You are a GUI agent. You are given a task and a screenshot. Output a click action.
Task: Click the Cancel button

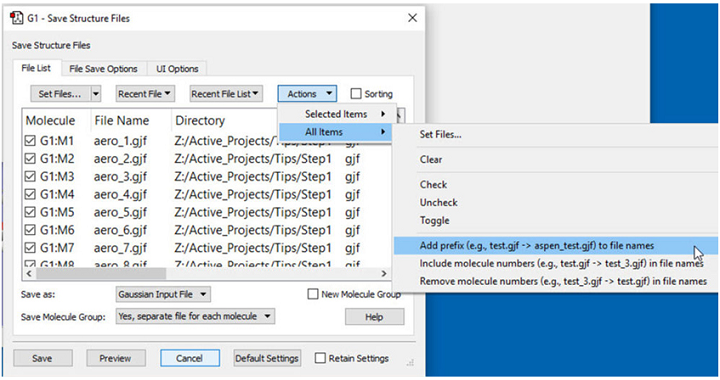coord(190,358)
